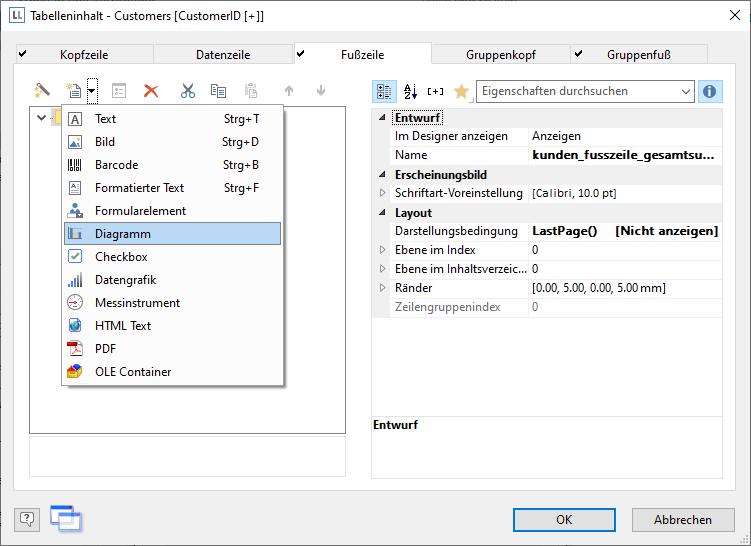Click the favorites star icon
The height and width of the screenshot is (546, 751).
[461, 91]
